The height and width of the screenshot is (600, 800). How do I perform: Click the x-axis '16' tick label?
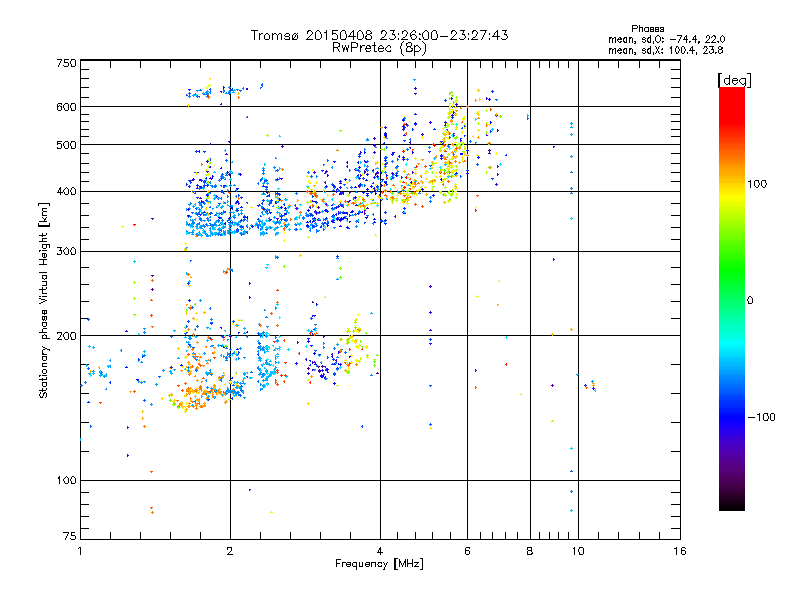coord(680,551)
